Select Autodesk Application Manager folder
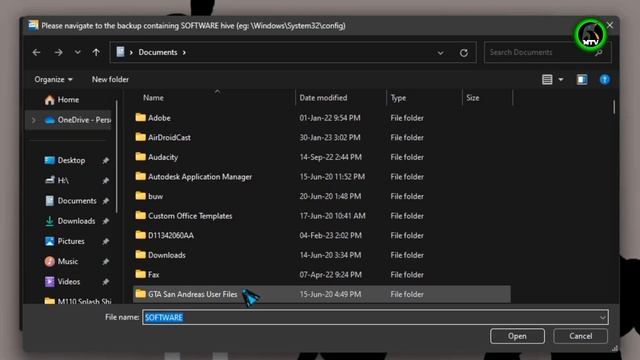The image size is (640, 360). [x=322, y=177]
